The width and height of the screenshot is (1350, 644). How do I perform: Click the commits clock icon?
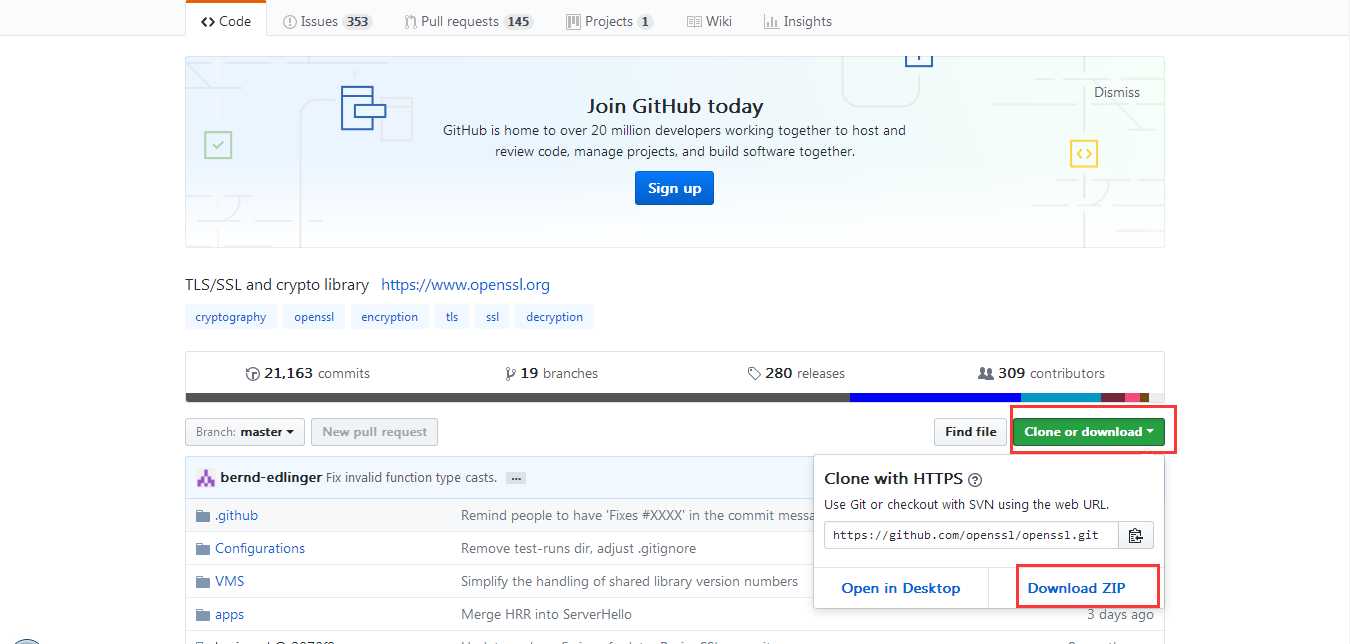click(x=252, y=374)
